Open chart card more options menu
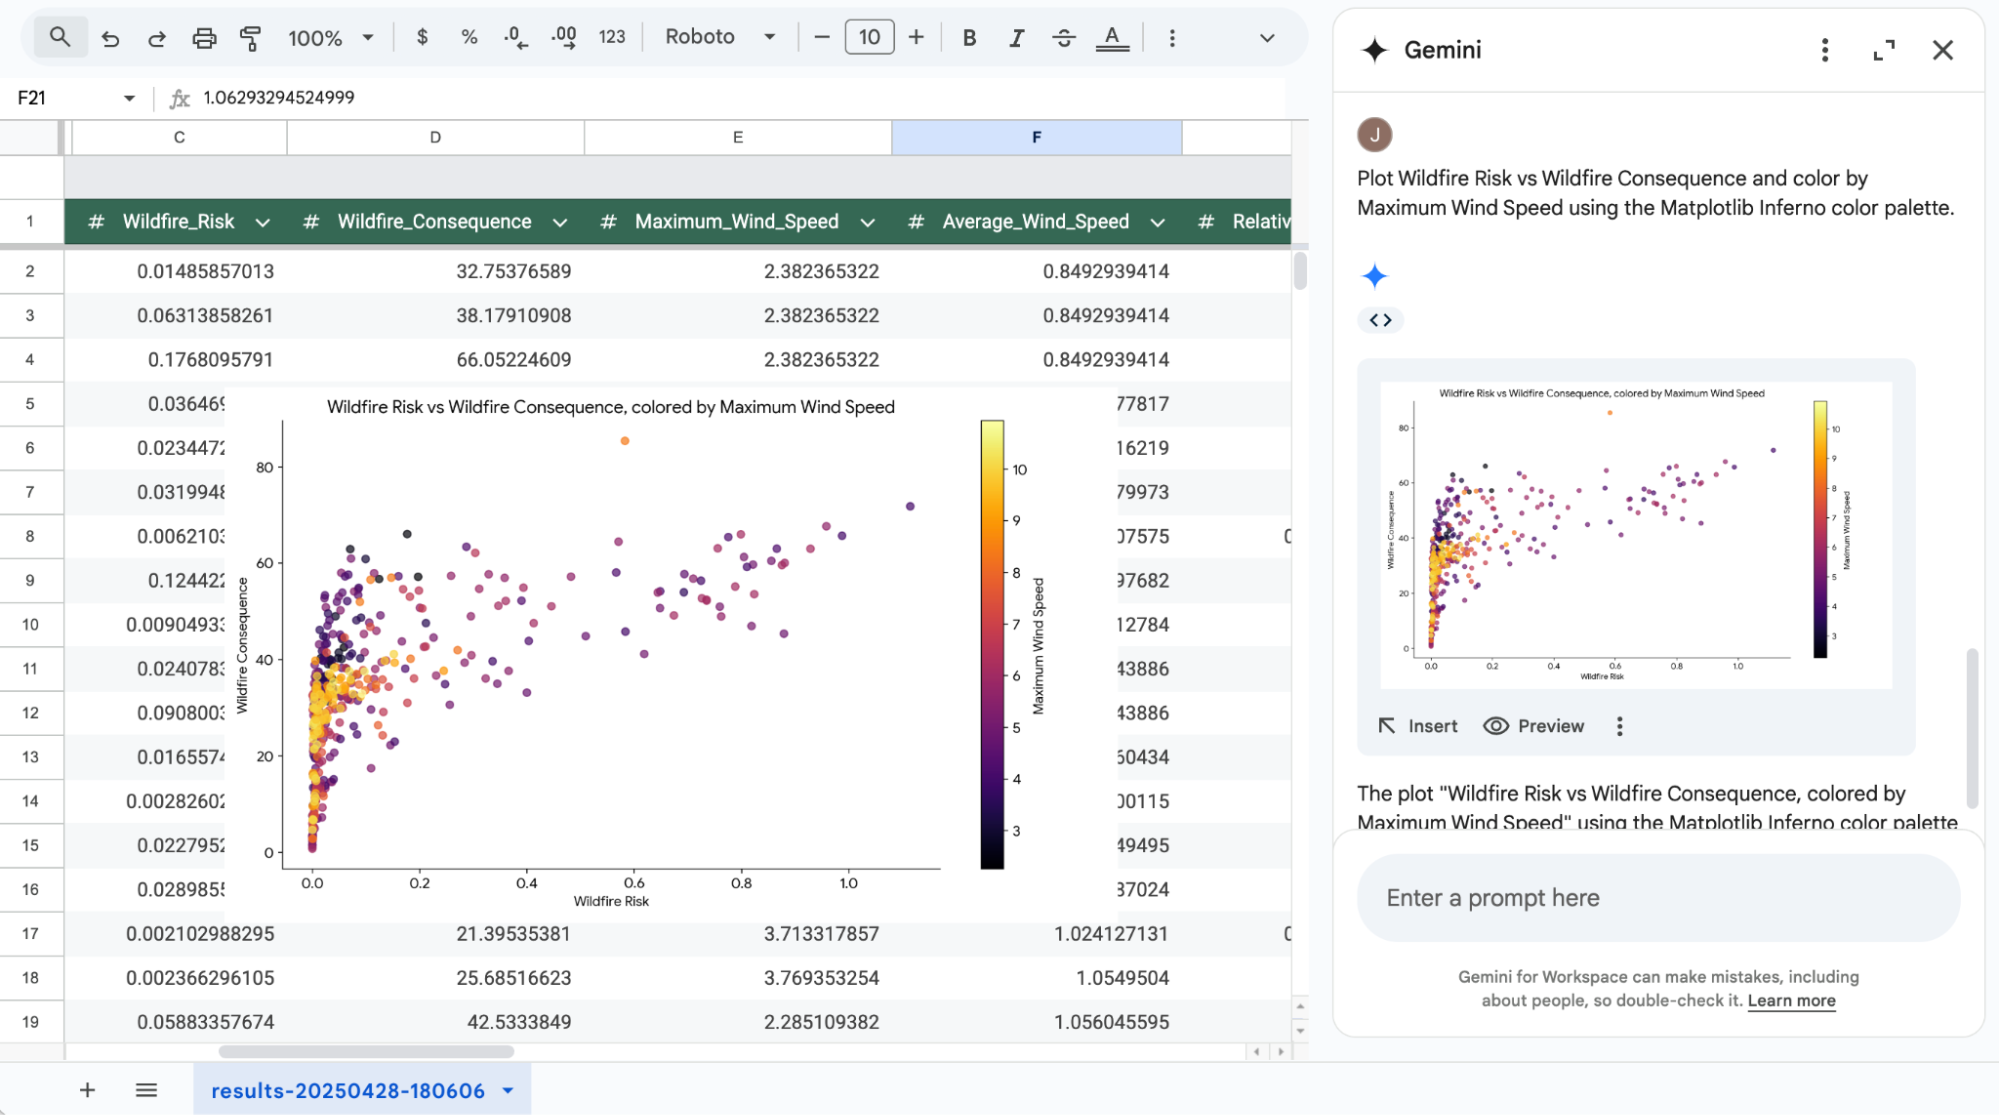 [1619, 726]
